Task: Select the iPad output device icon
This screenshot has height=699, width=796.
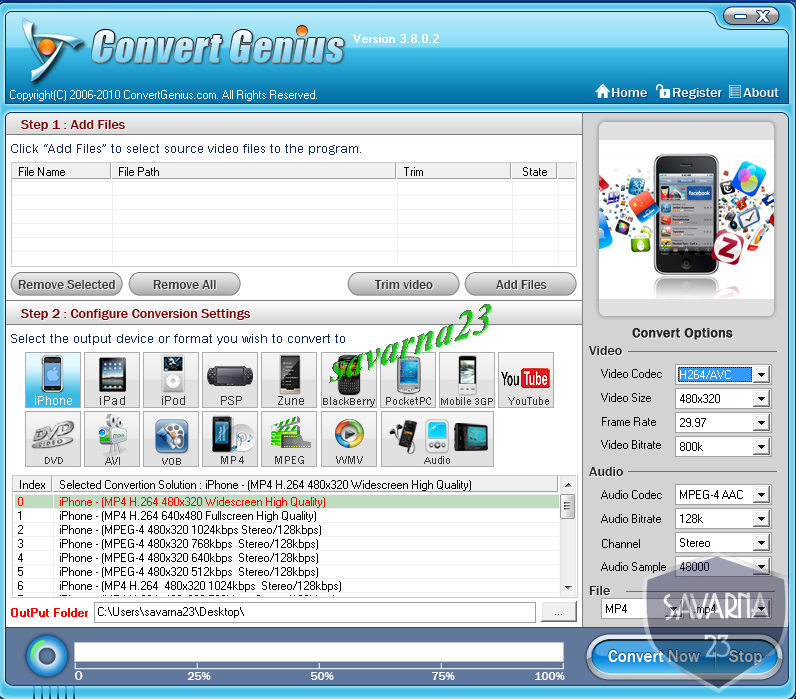Action: [x=112, y=380]
